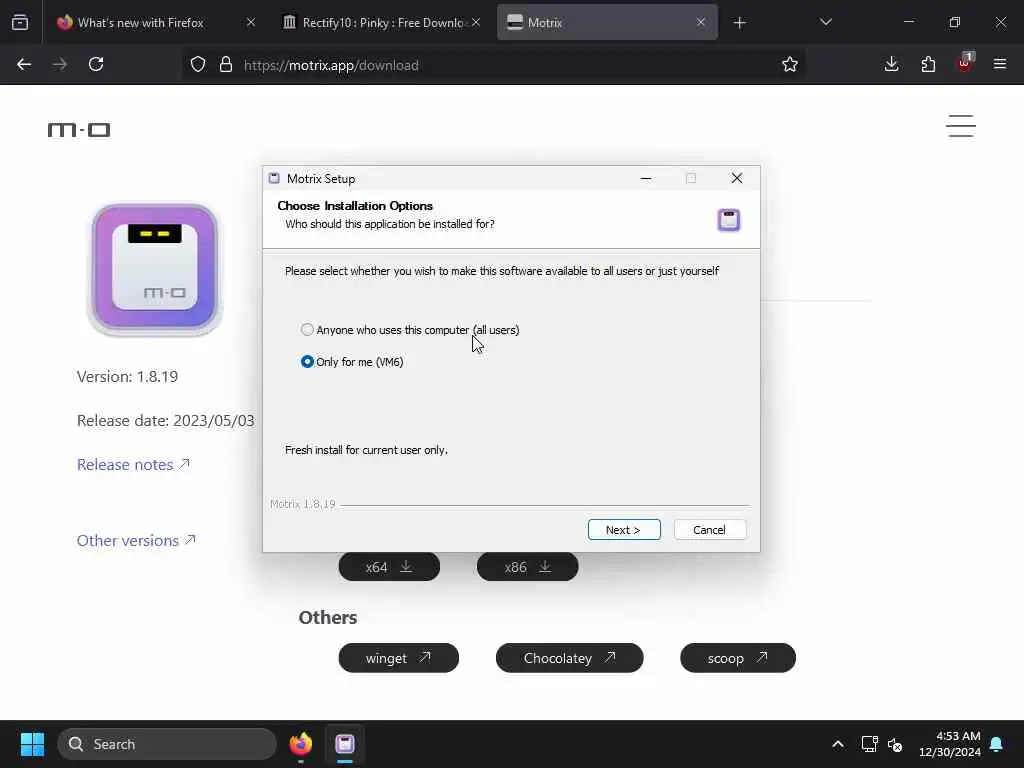
Task: Open the muted volume tray icon
Action: (x=895, y=744)
